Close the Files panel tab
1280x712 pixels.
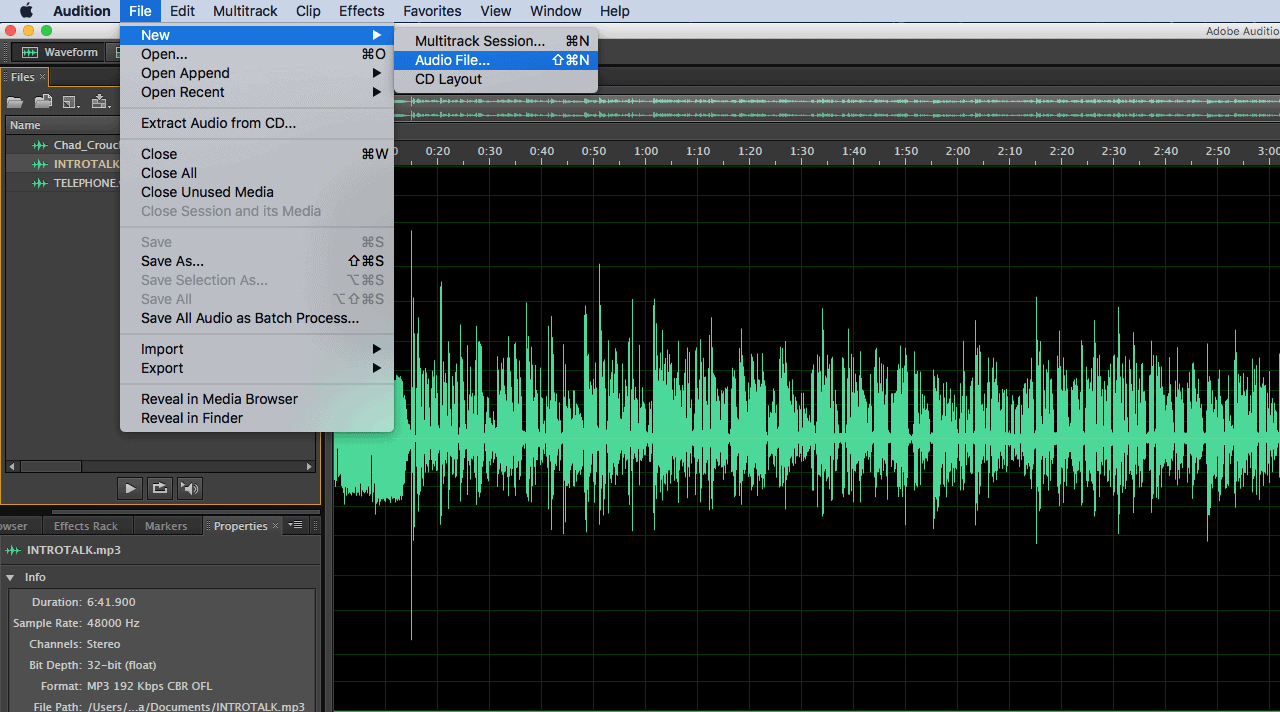(42, 77)
